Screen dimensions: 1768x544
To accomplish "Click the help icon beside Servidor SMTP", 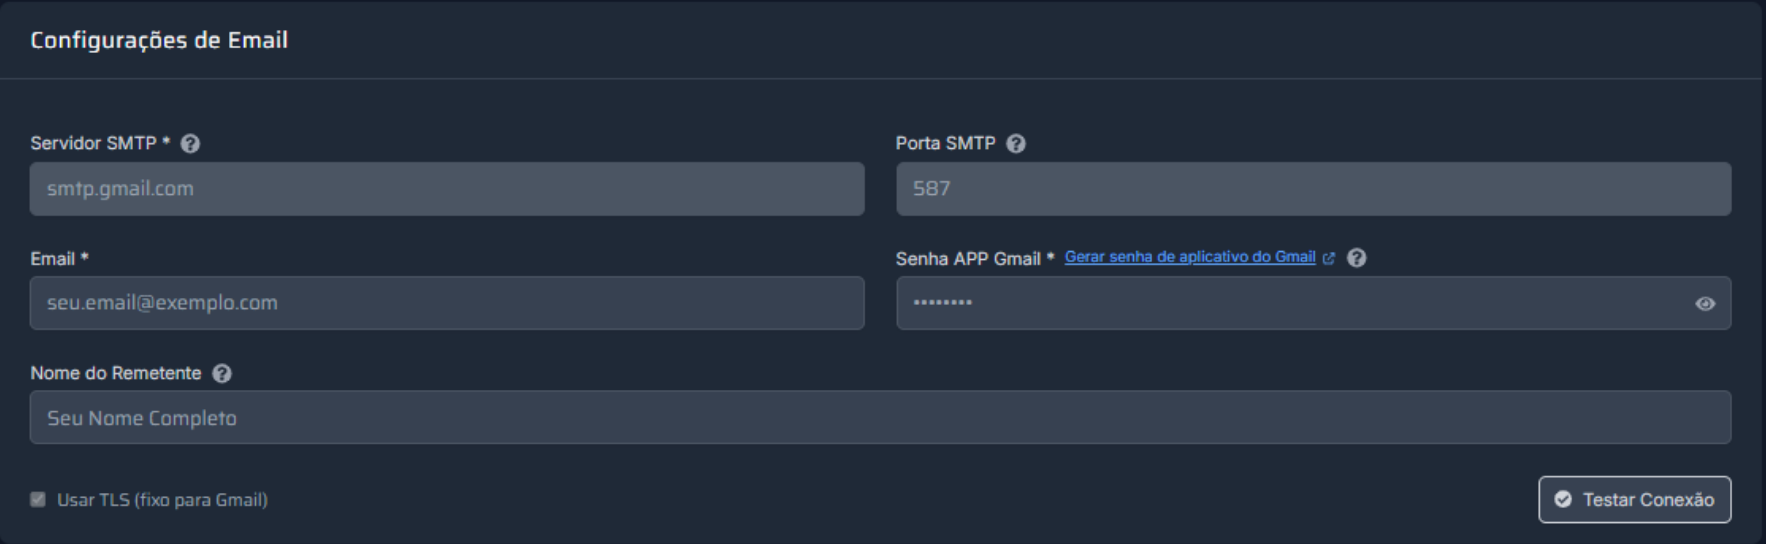I will coord(190,144).
